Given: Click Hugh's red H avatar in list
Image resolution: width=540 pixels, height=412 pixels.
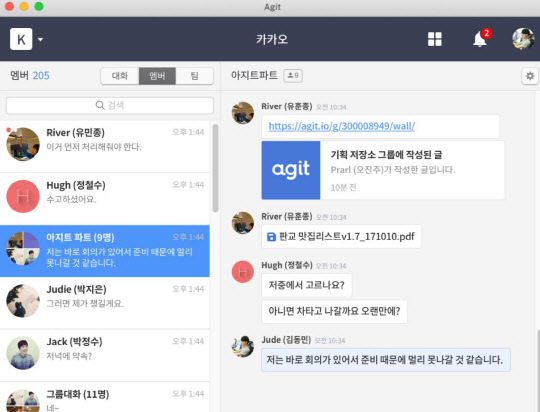Looking at the screenshot, I should click(x=23, y=196).
